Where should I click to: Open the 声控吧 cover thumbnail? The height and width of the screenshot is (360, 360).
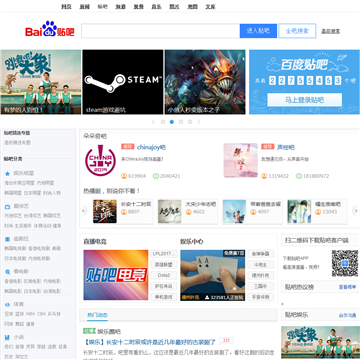pyautogui.click(x=241, y=161)
